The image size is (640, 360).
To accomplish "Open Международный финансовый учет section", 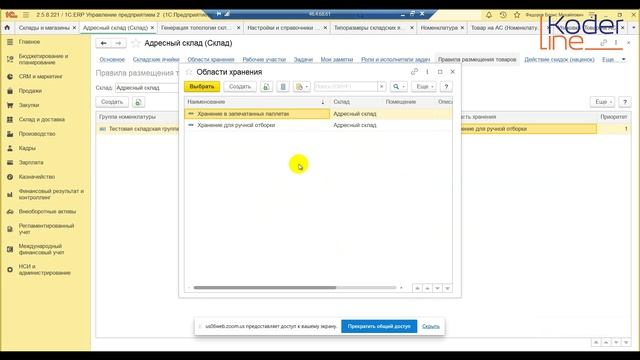I will pyautogui.click(x=41, y=249).
